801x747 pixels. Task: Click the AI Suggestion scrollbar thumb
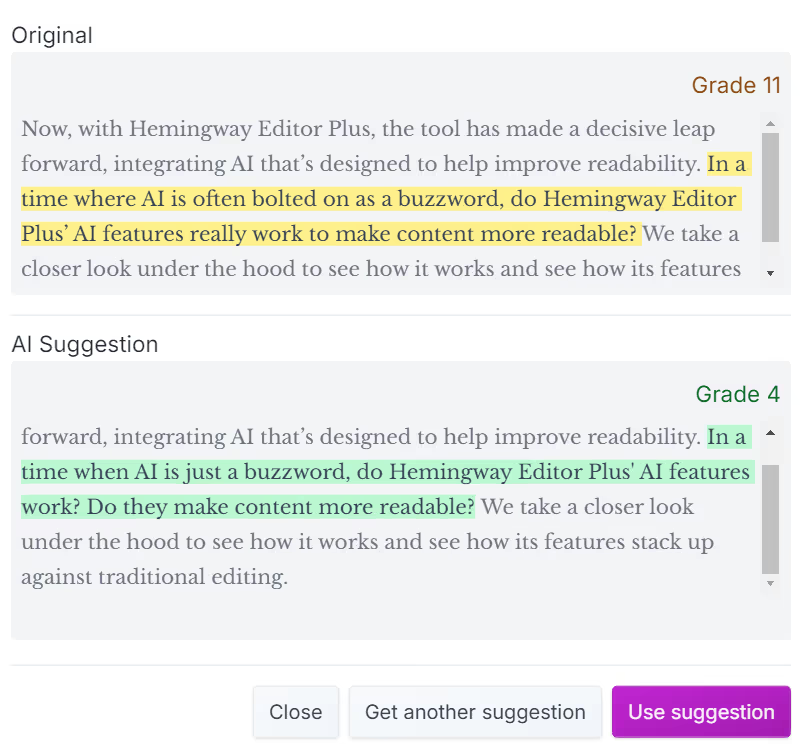[770, 518]
